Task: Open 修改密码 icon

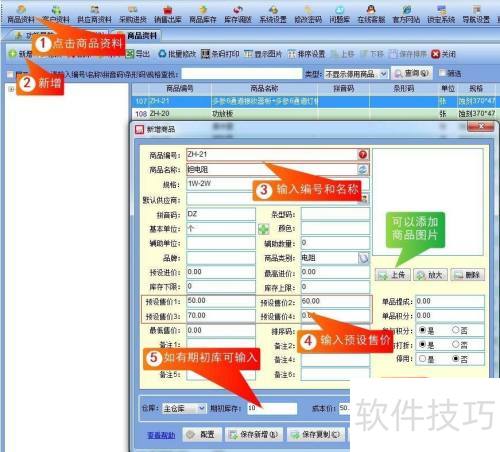Action: point(308,14)
